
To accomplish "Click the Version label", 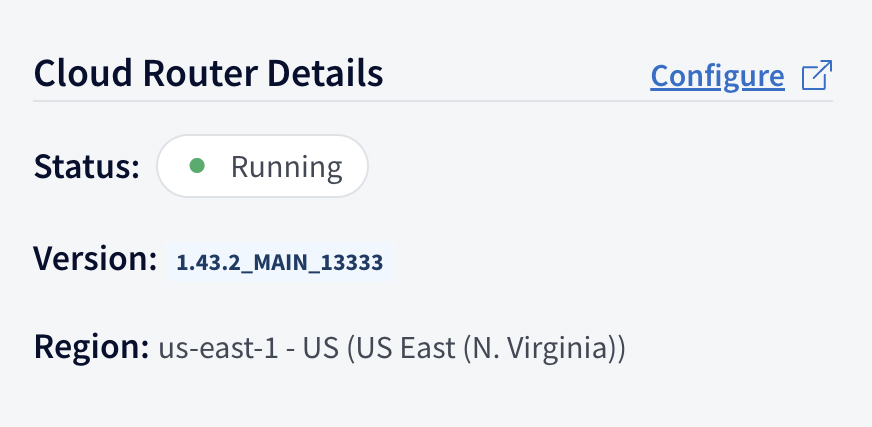I will tap(95, 259).
